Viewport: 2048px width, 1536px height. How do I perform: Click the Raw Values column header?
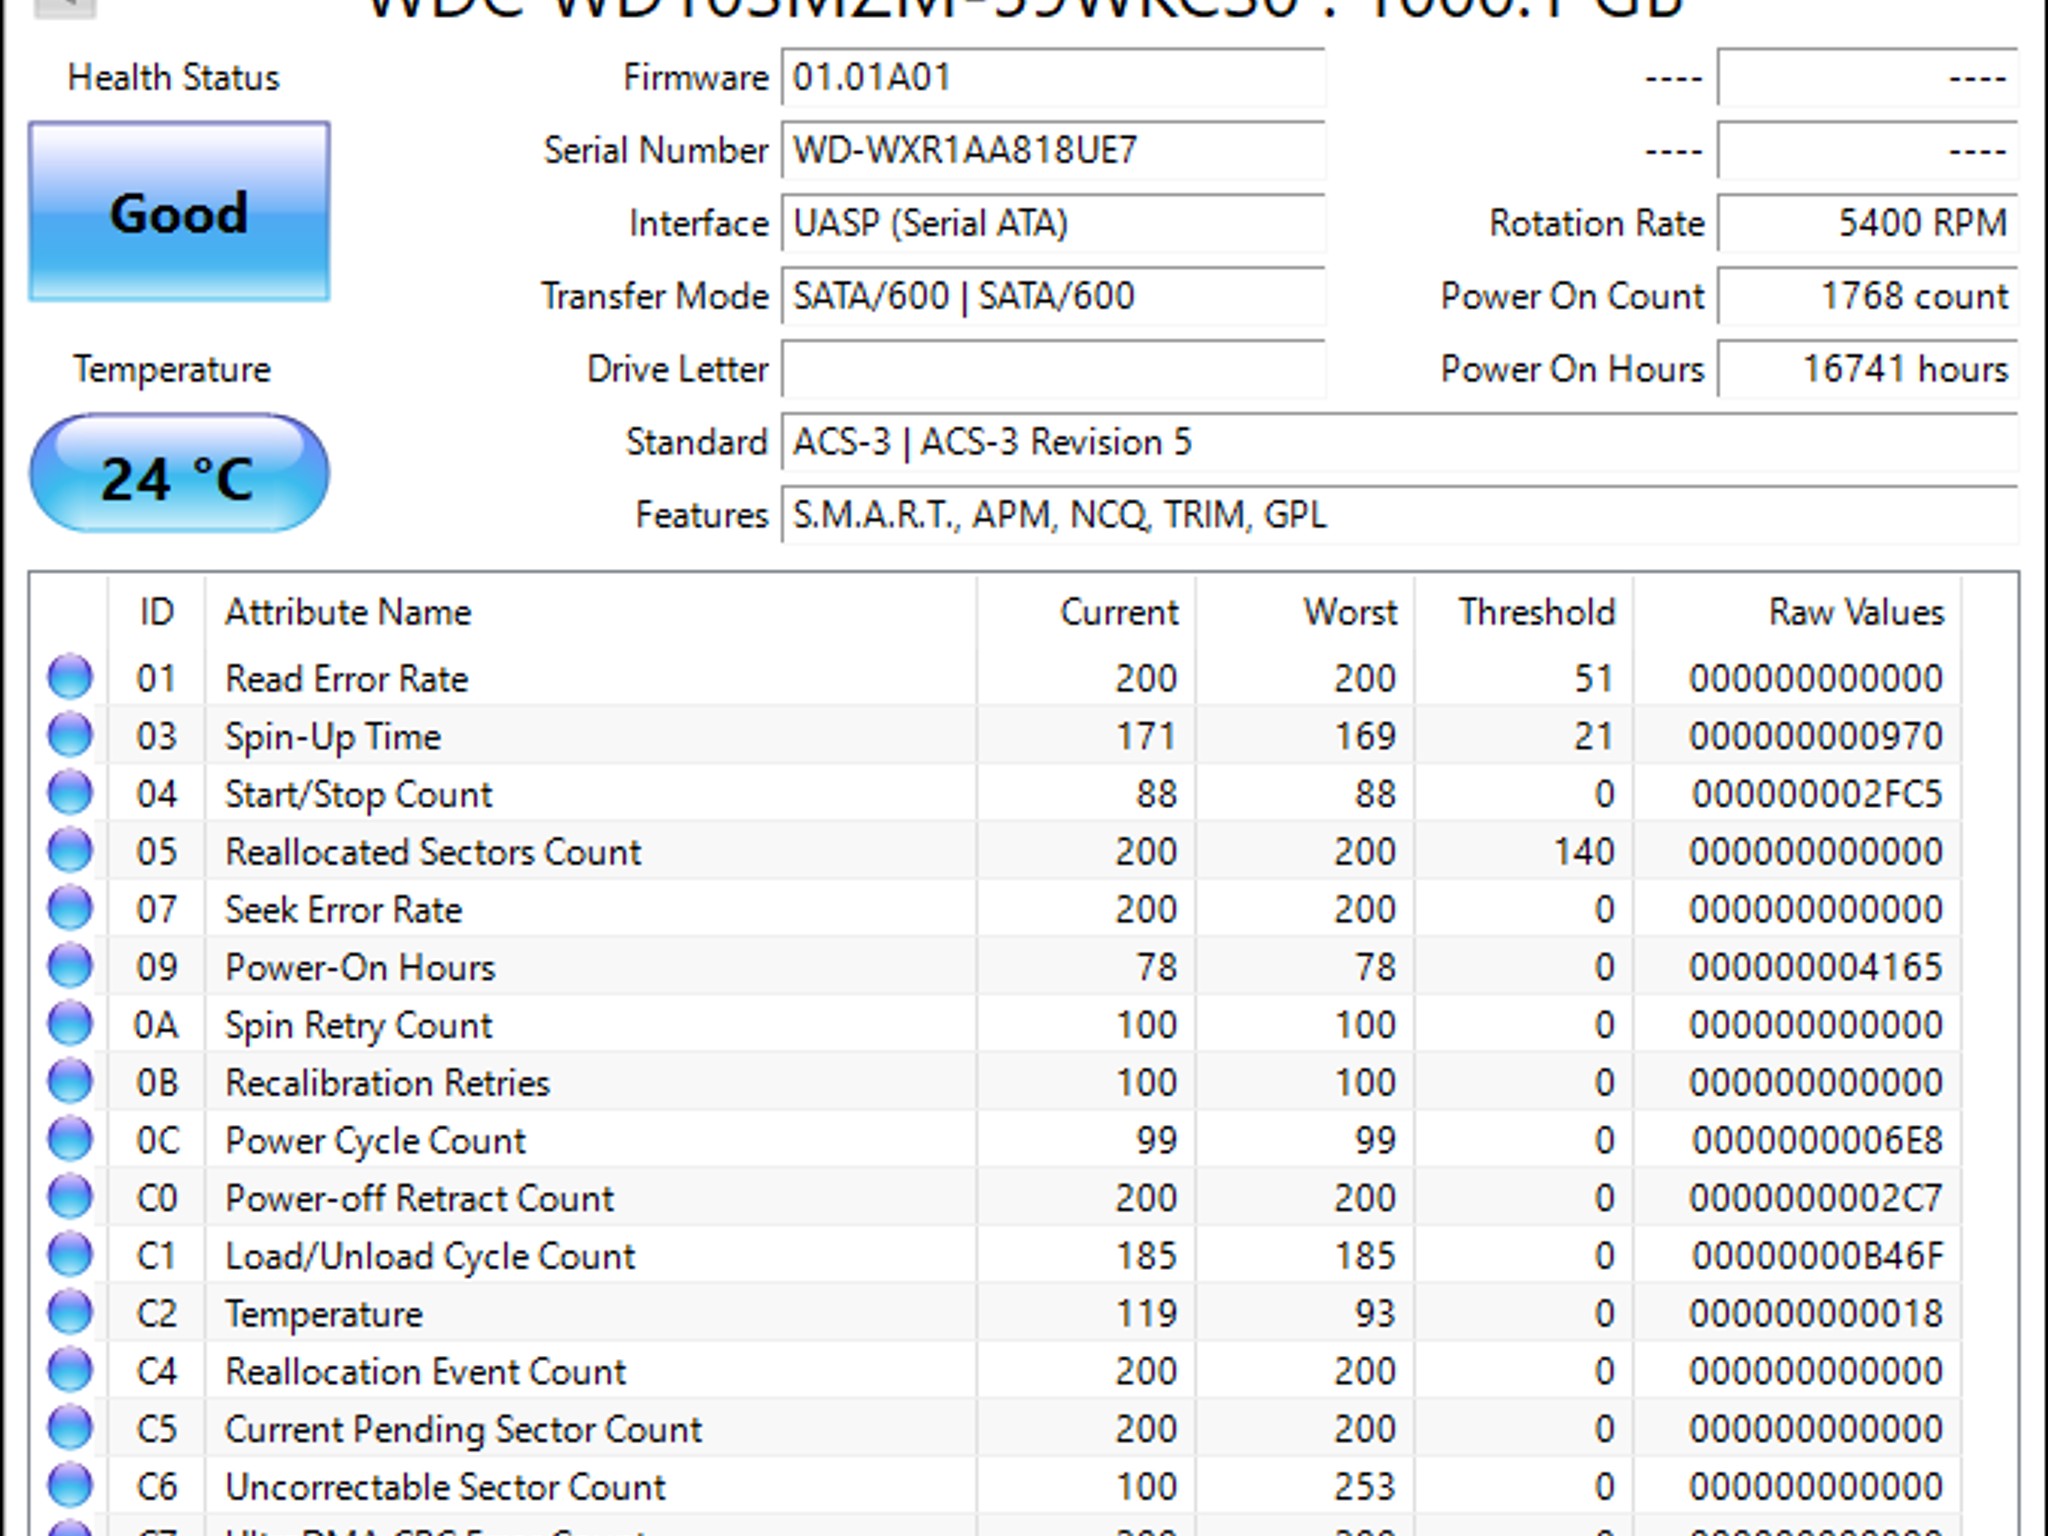tap(1797, 612)
